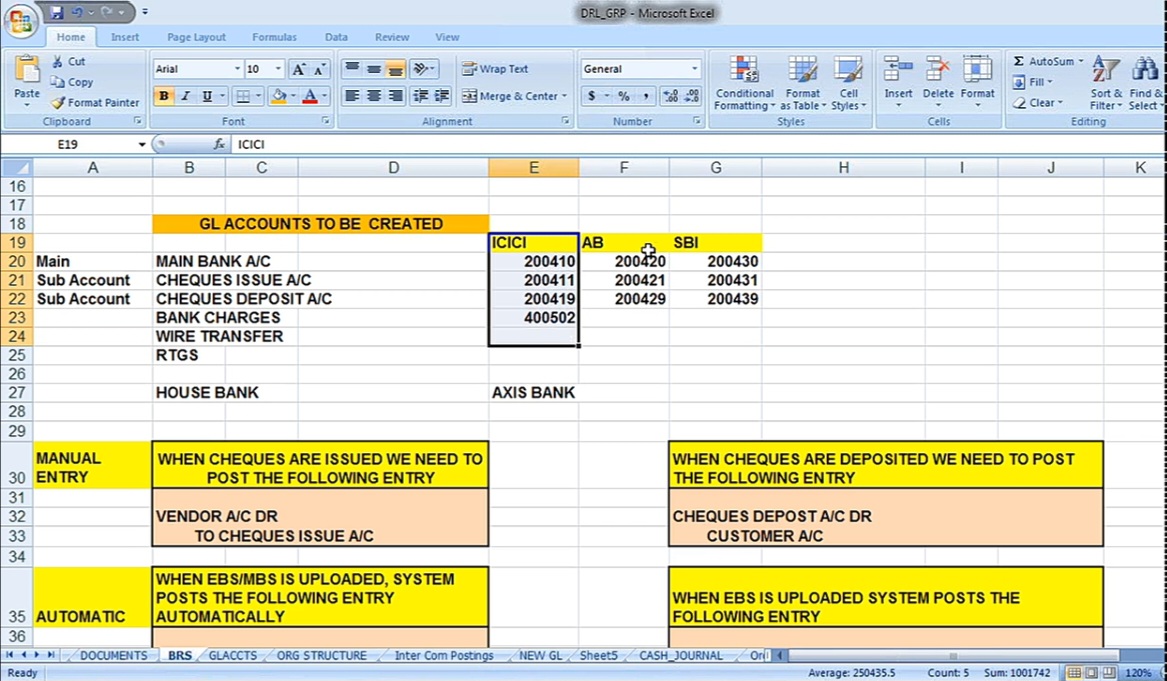Apply the Fill Color bucket
Screen dimensions: 1167x681
[278, 96]
